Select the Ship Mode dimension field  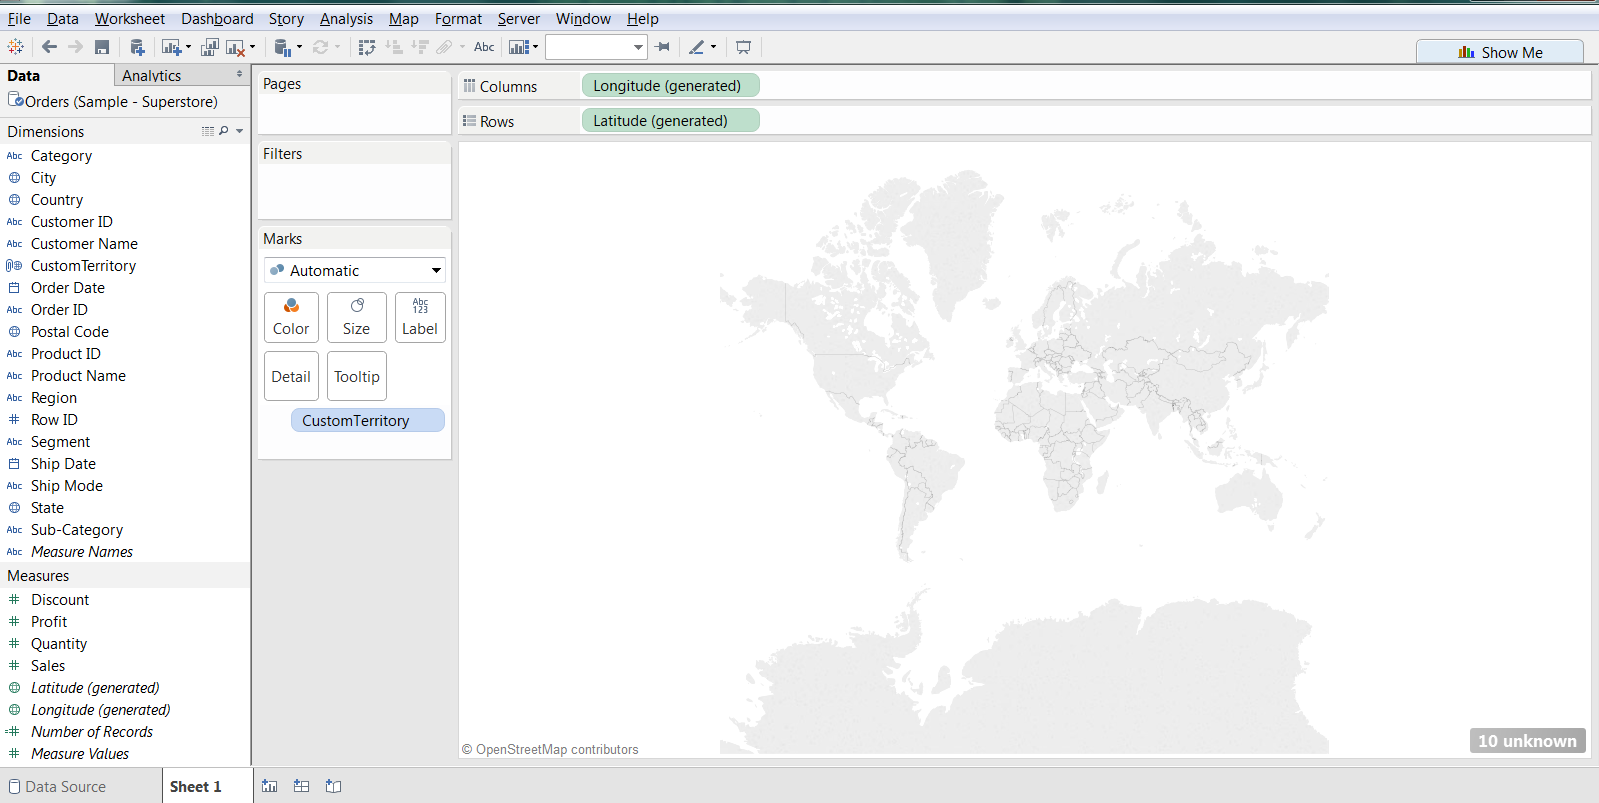(67, 486)
